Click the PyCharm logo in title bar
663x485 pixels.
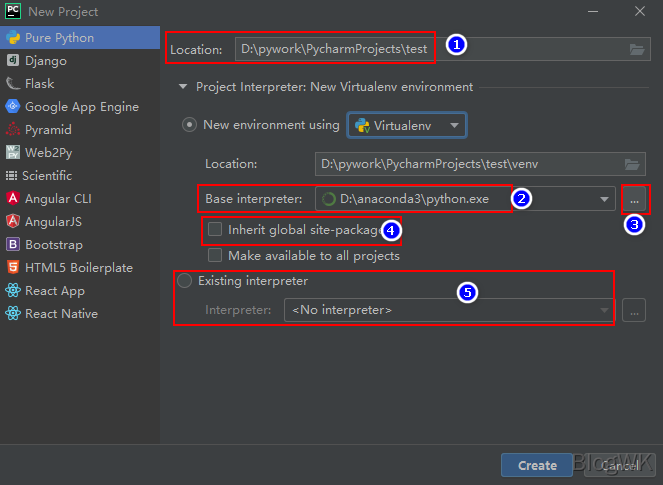click(13, 11)
